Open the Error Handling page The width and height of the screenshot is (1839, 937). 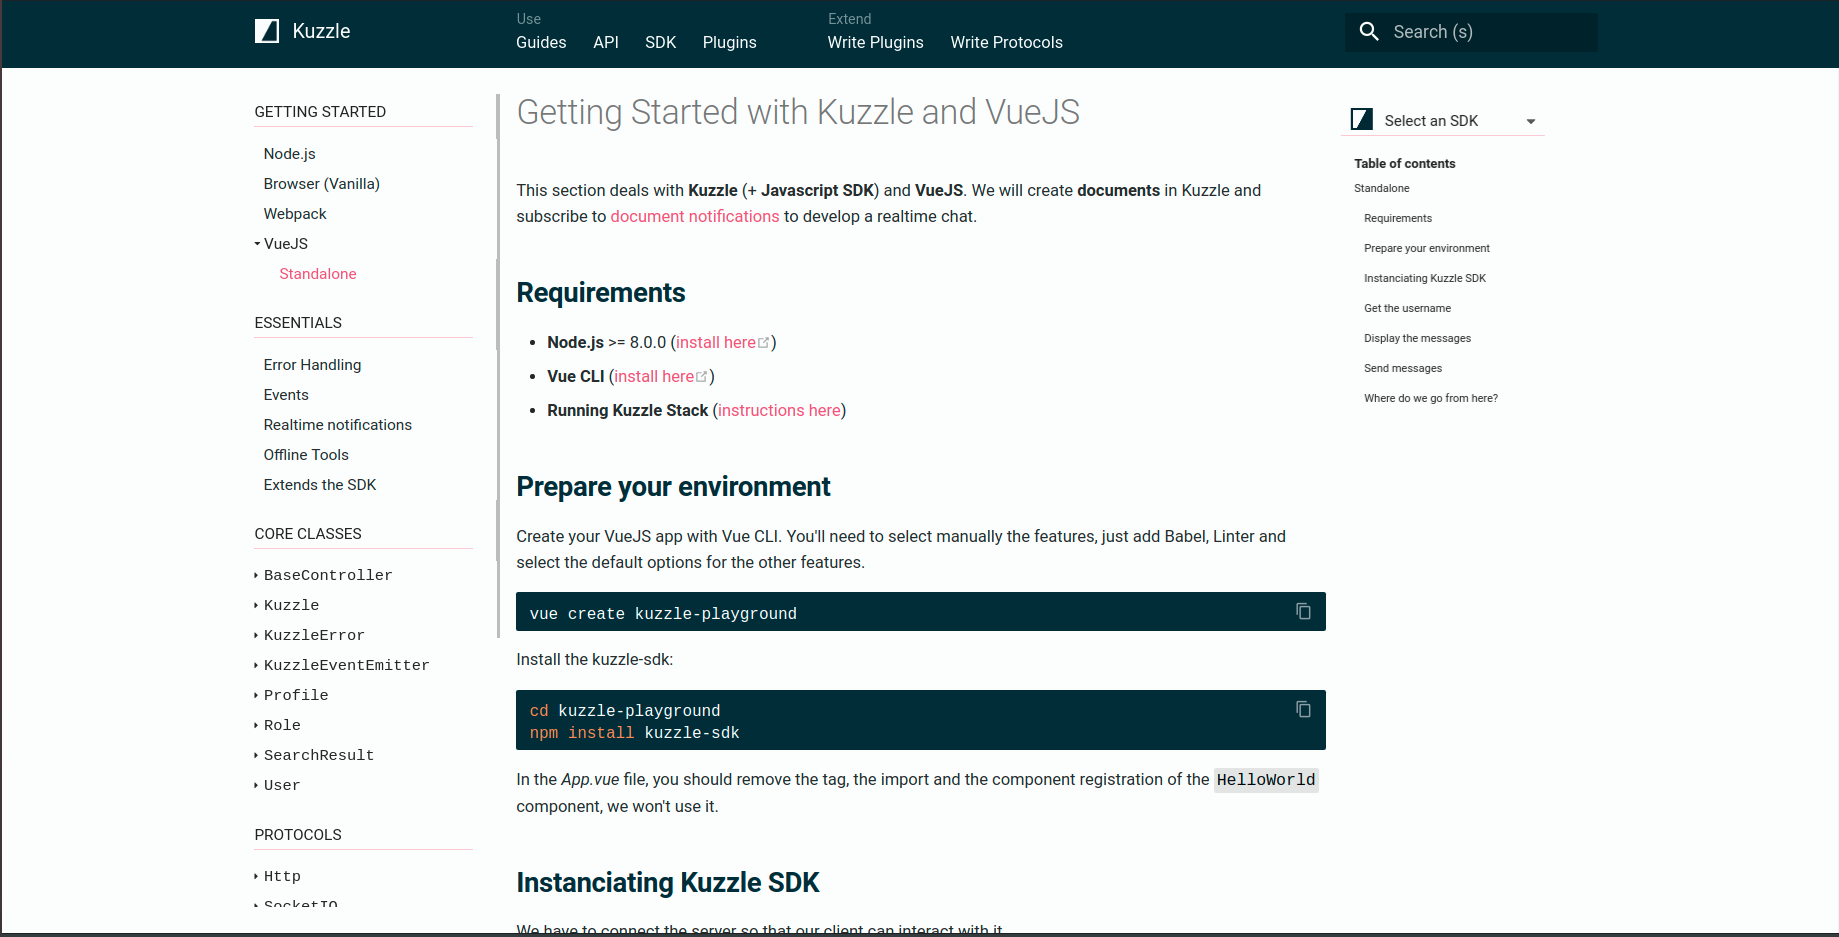pos(313,365)
